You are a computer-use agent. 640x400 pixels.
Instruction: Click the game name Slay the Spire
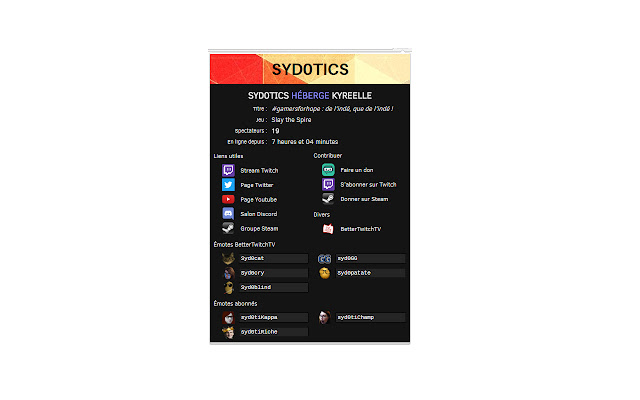291,120
